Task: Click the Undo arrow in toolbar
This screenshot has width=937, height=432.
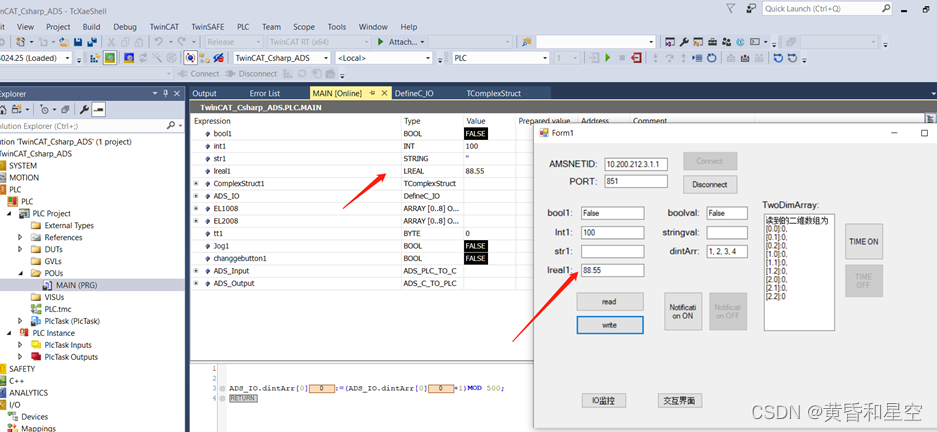Action: (158, 42)
